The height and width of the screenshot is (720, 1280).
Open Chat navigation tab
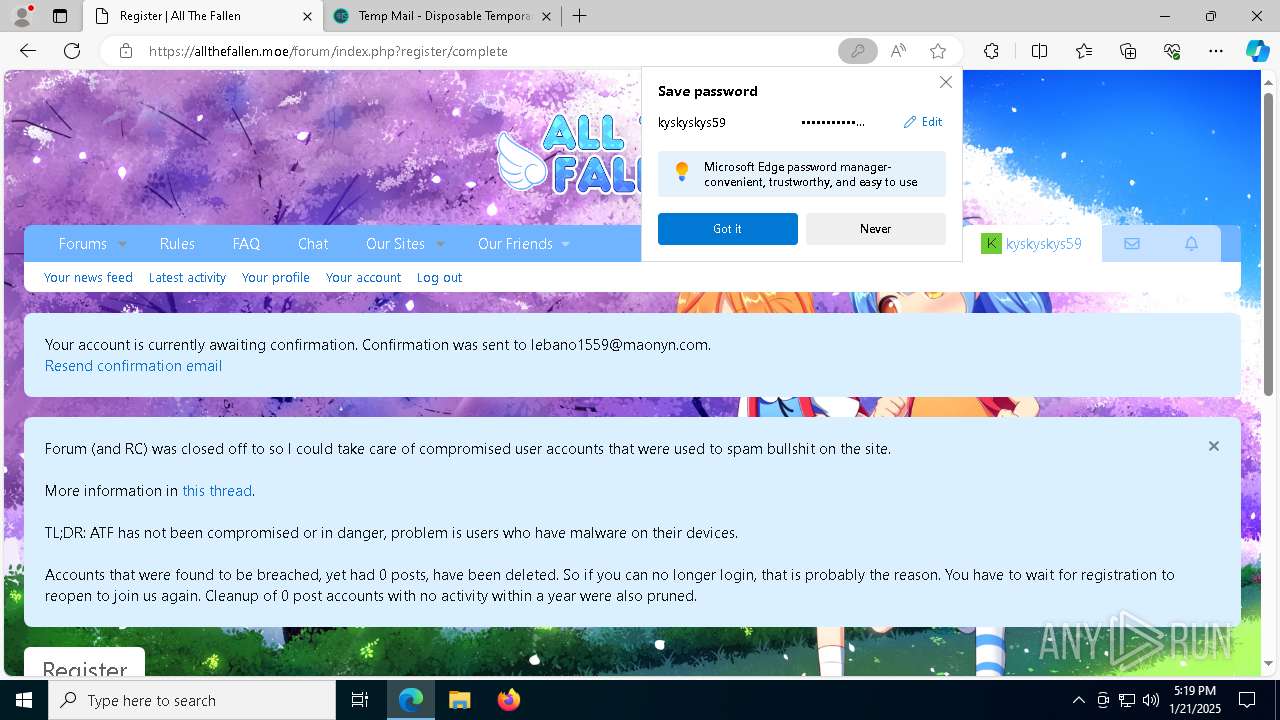tap(313, 243)
